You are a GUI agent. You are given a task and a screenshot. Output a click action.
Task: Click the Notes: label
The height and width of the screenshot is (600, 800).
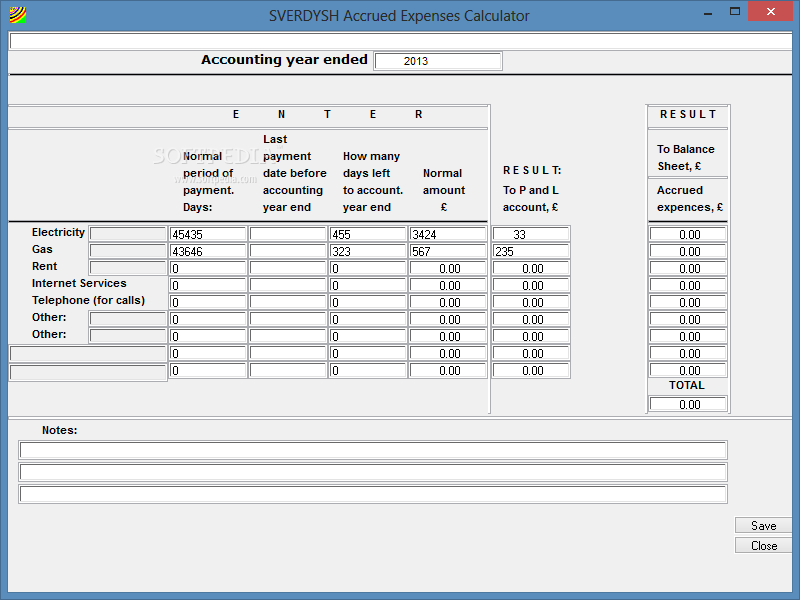point(60,430)
